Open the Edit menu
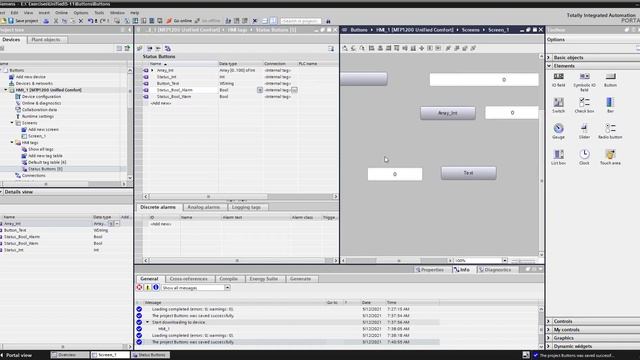The height and width of the screenshot is (360, 640). 14,13
